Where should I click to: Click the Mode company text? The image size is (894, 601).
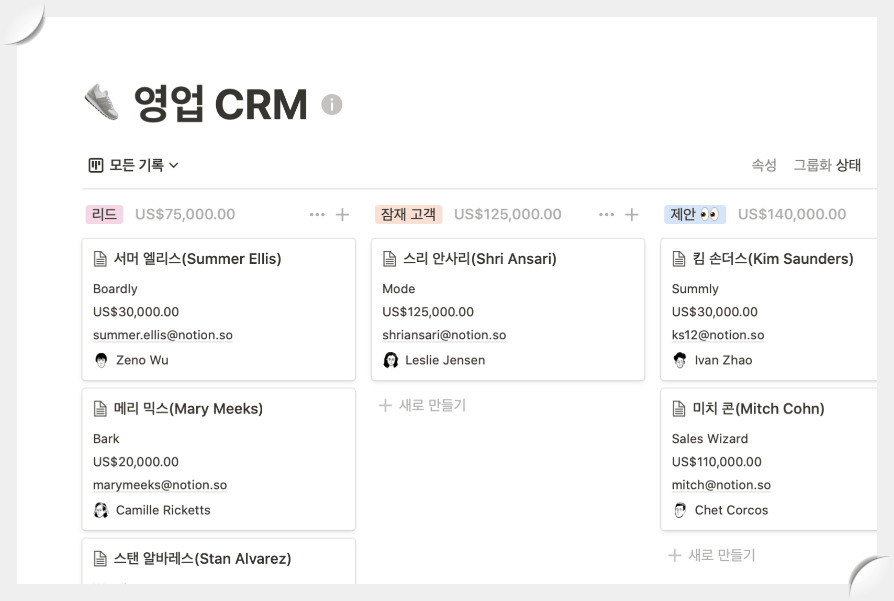tap(399, 289)
